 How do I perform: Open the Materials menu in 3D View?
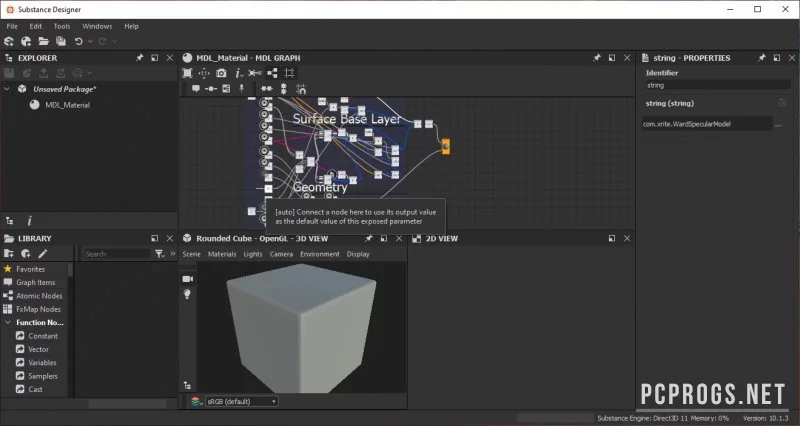click(x=222, y=254)
